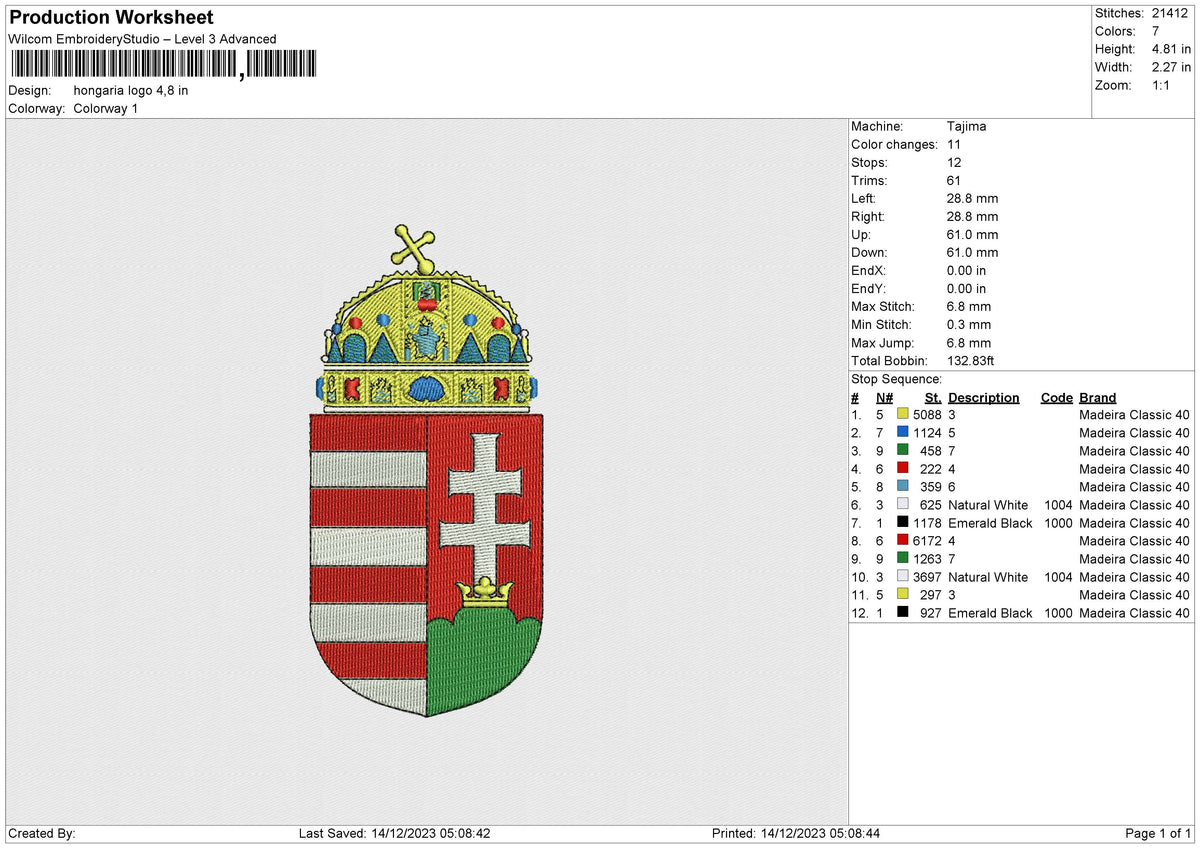Click min stitch value '0.3 mm'
The width and height of the screenshot is (1200, 848).
tap(969, 324)
